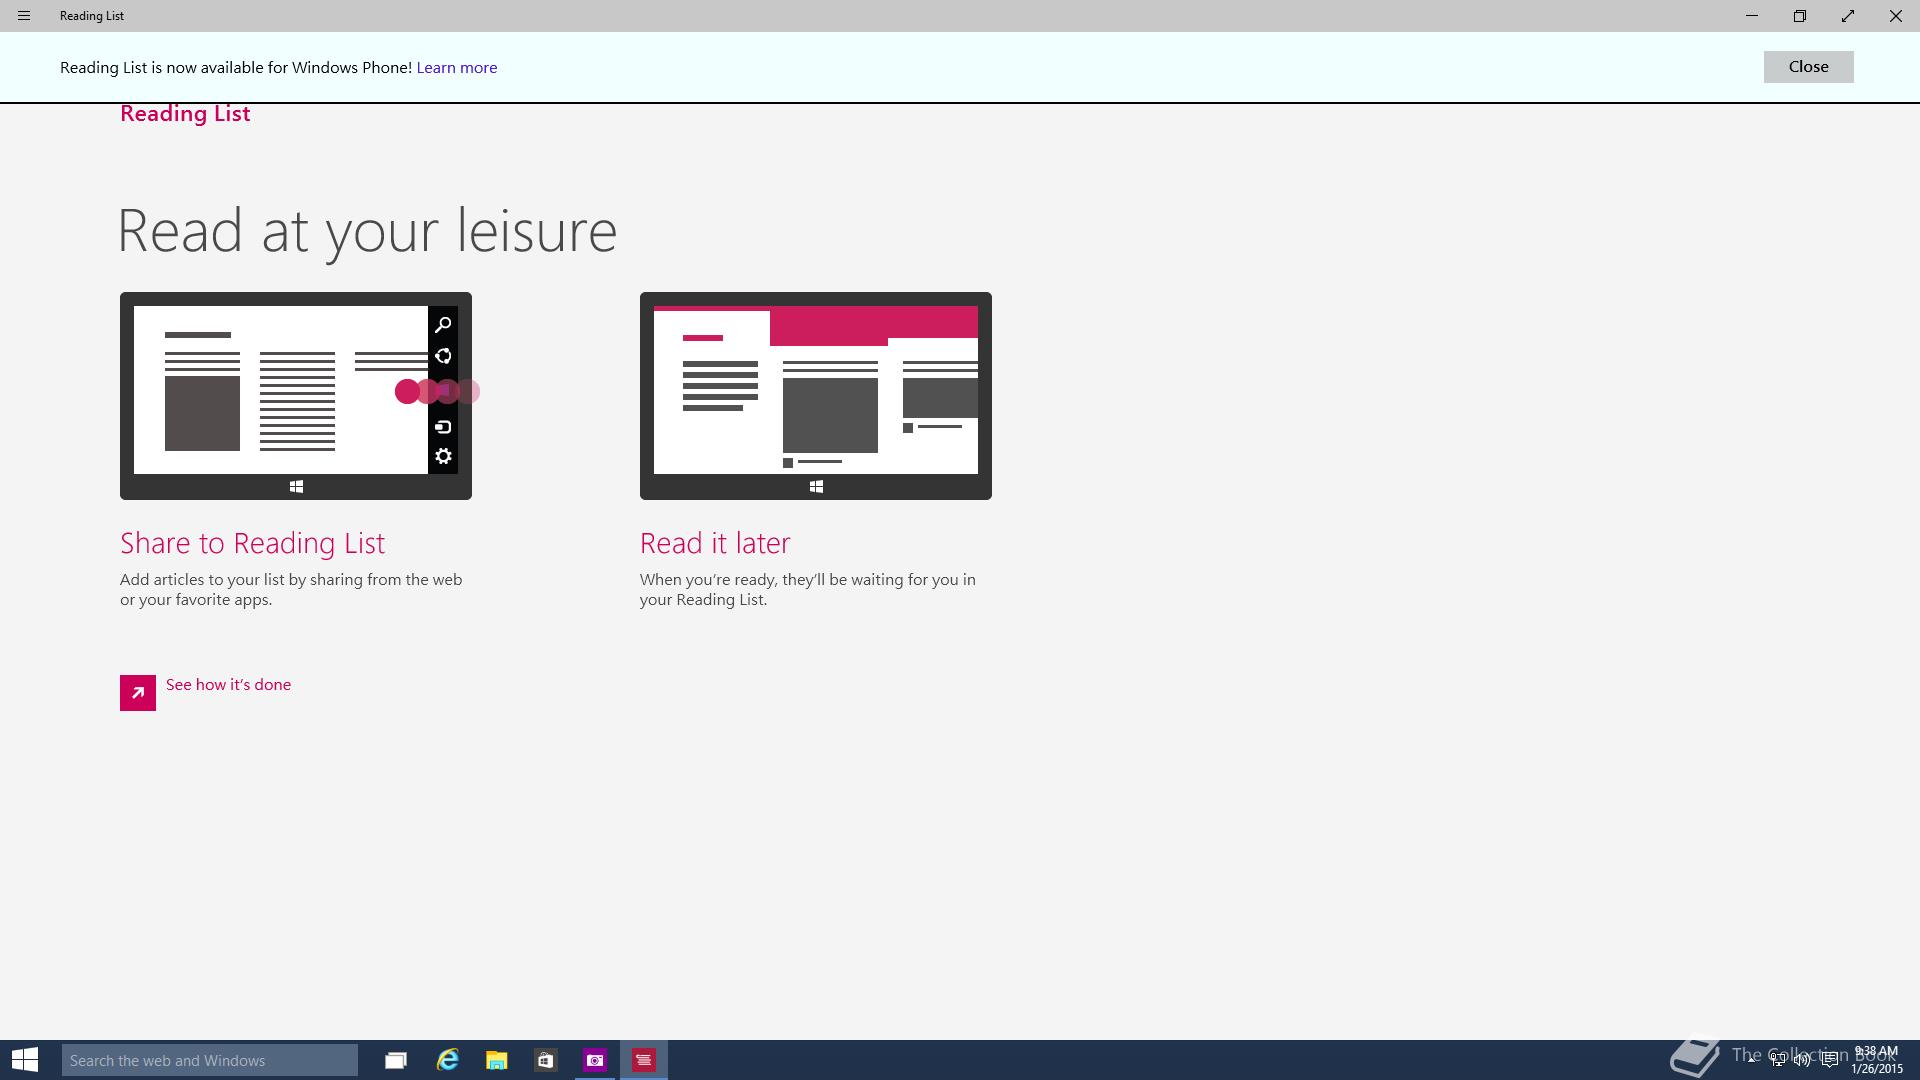This screenshot has height=1080, width=1920.
Task: Minimize the Reading List window
Action: pyautogui.click(x=1752, y=16)
